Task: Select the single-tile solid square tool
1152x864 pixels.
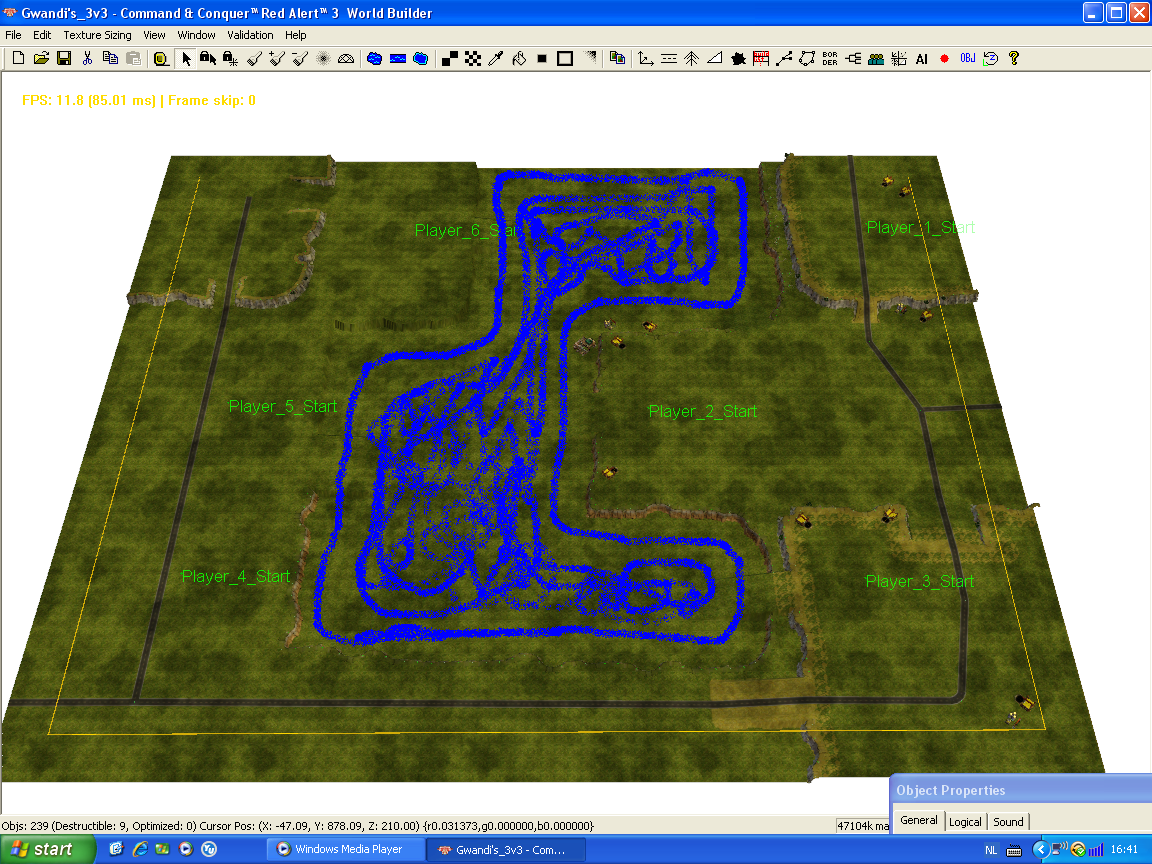Action: tap(542, 59)
